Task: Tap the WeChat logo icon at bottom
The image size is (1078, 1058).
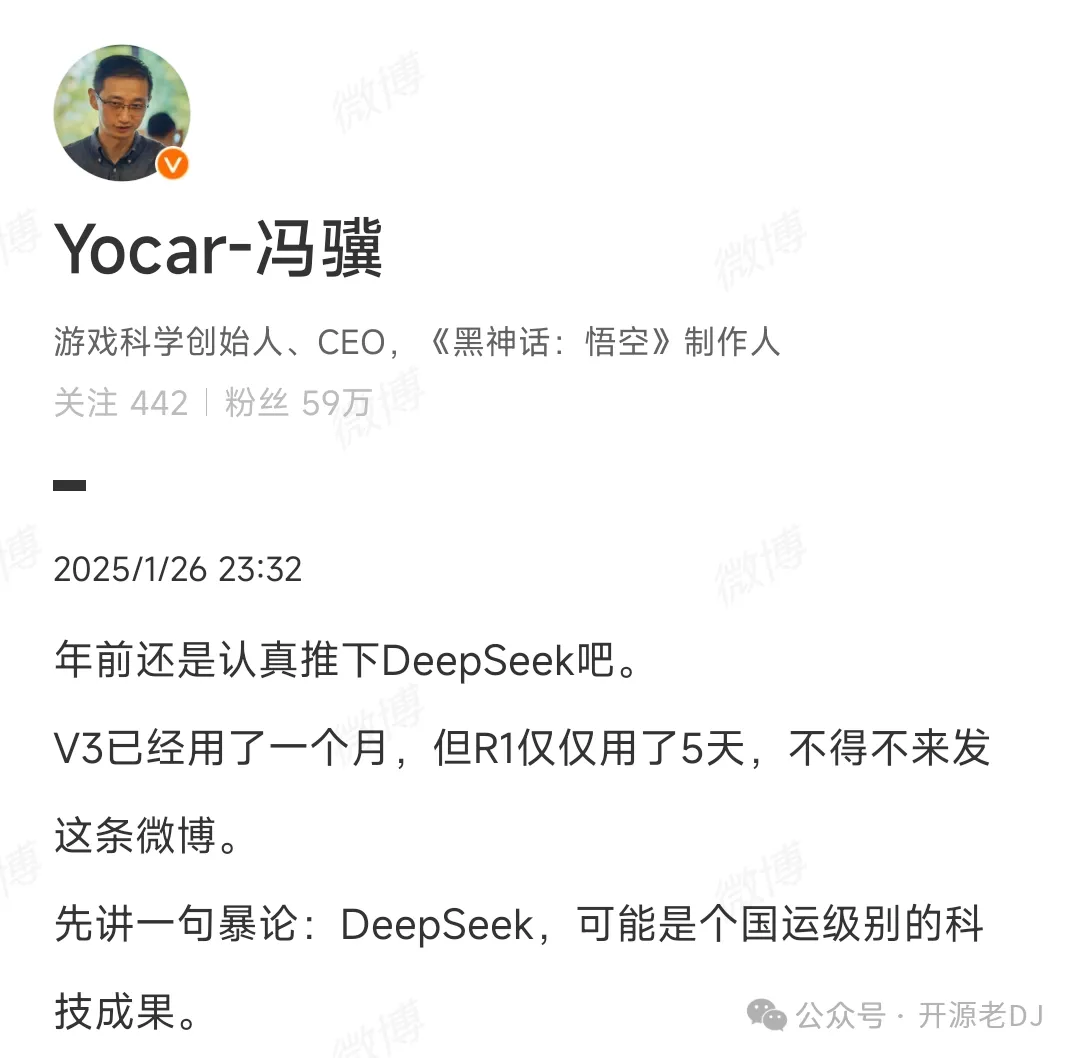Action: 767,1015
